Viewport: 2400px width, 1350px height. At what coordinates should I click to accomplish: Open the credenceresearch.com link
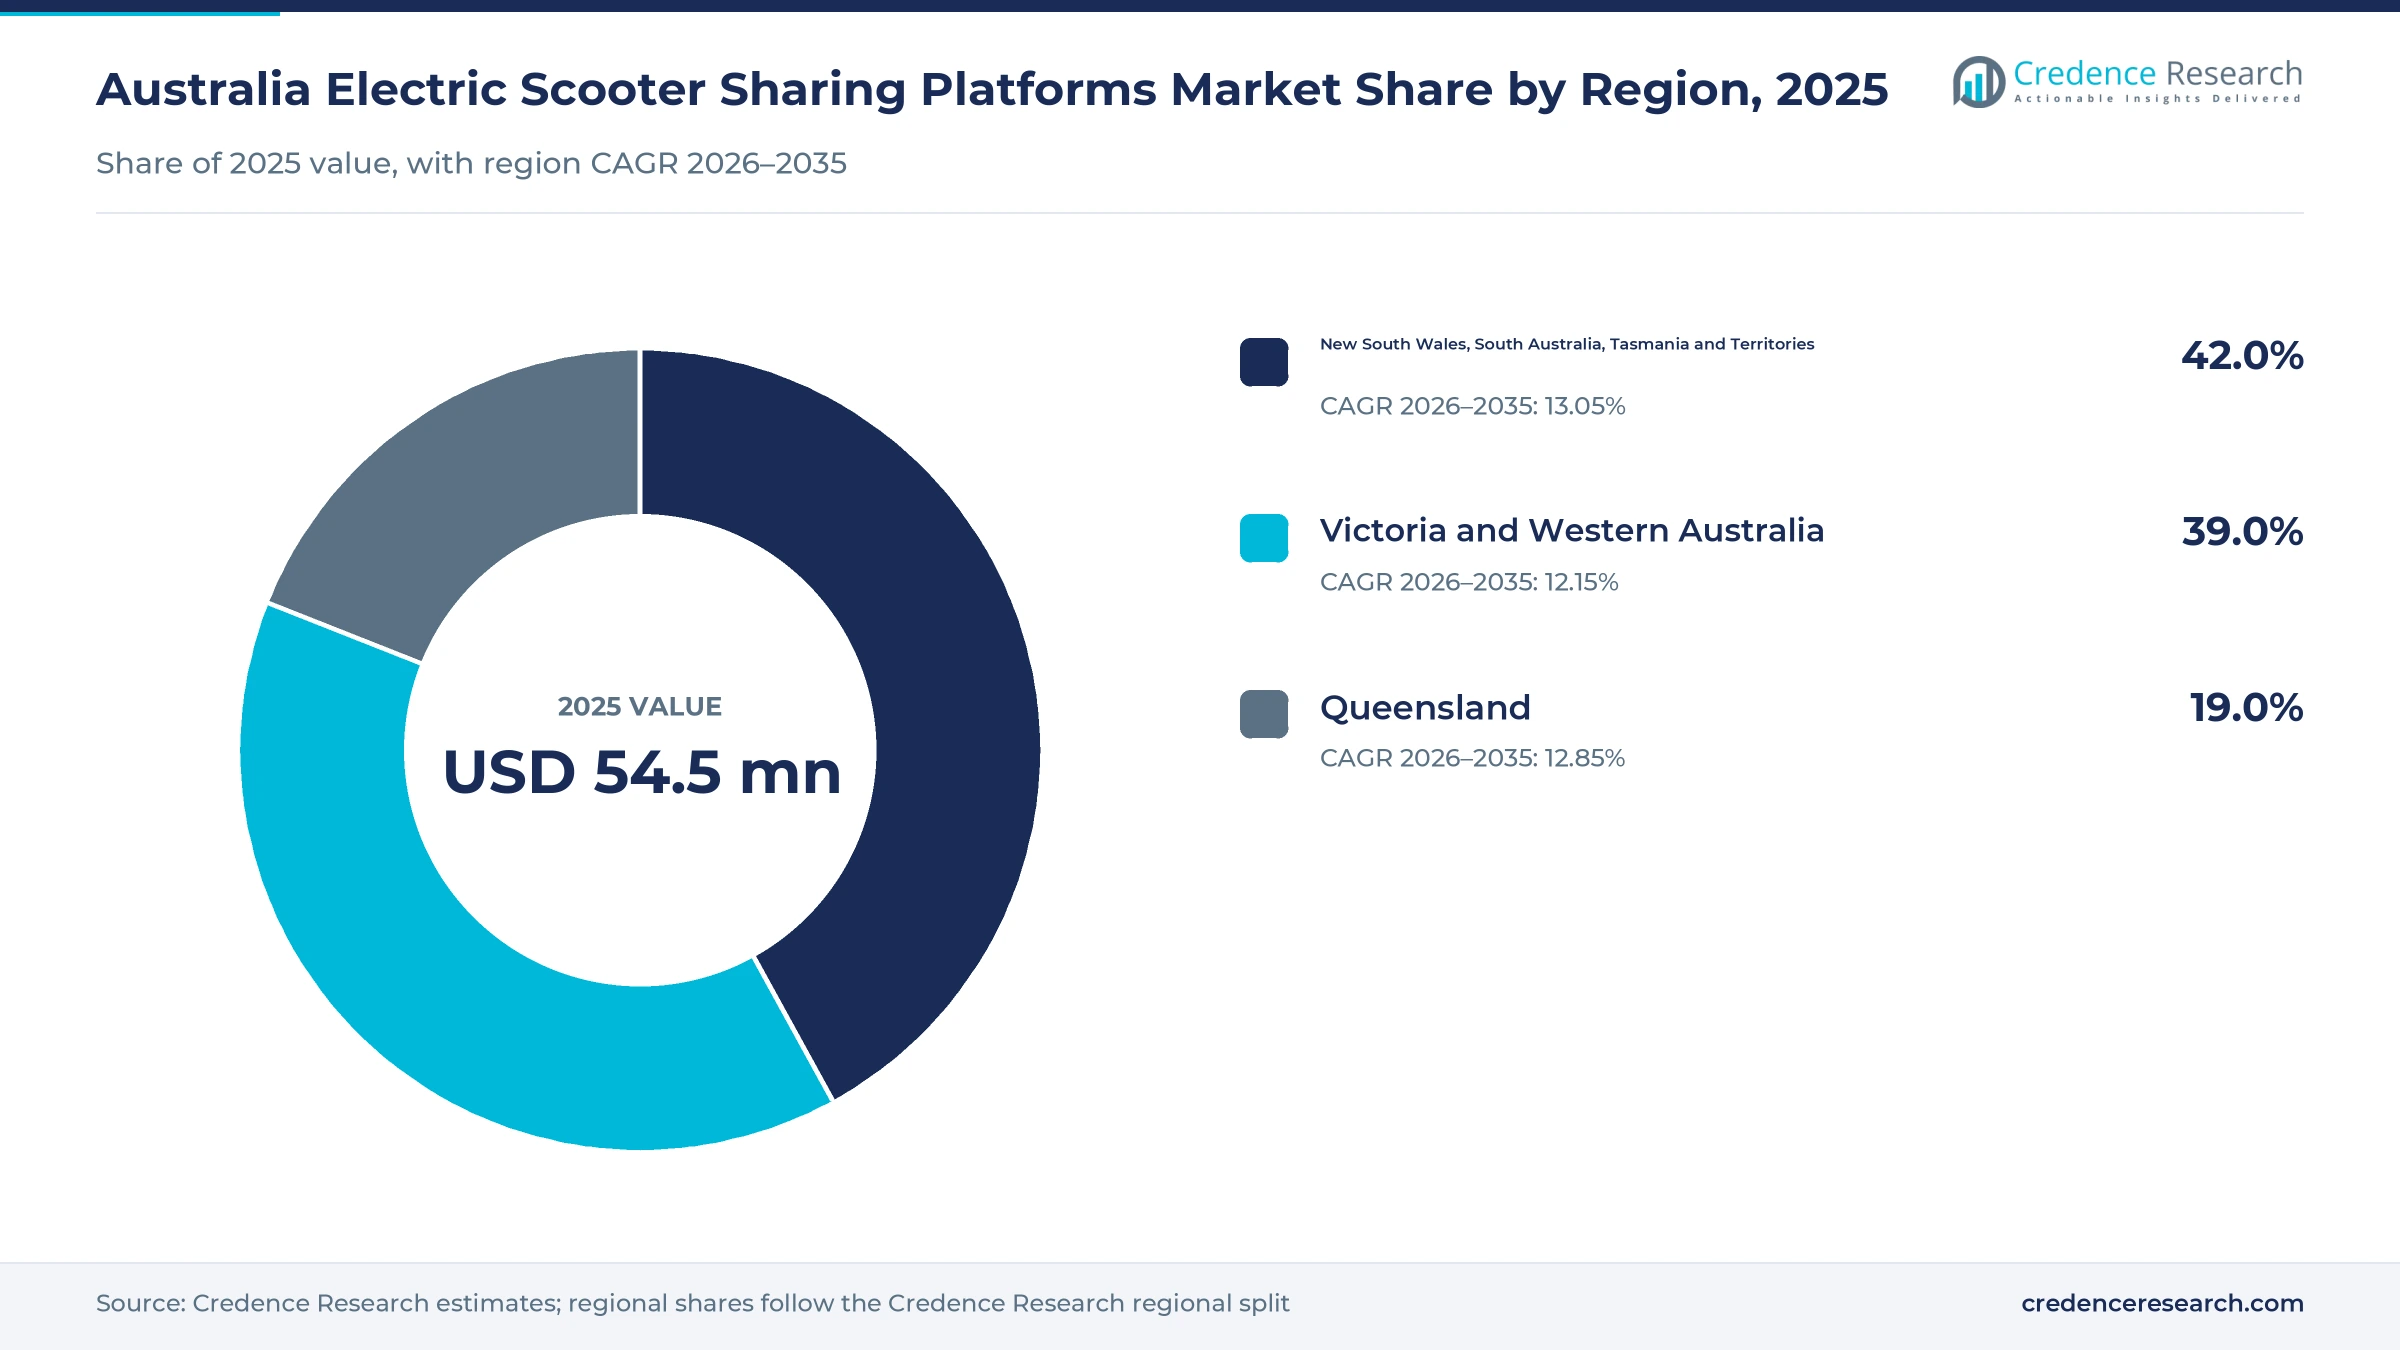[x=2162, y=1303]
